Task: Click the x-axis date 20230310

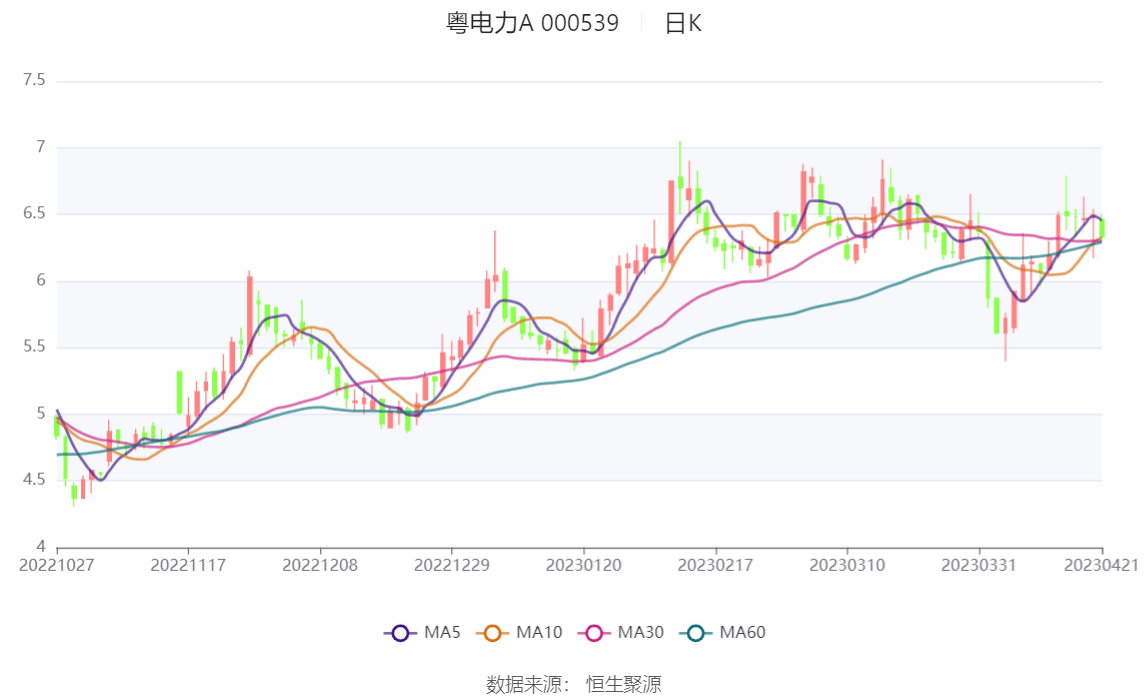Action: [x=847, y=565]
